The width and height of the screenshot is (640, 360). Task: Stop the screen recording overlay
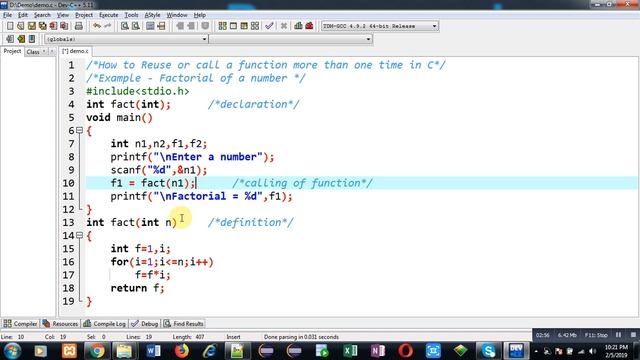tap(633, 335)
